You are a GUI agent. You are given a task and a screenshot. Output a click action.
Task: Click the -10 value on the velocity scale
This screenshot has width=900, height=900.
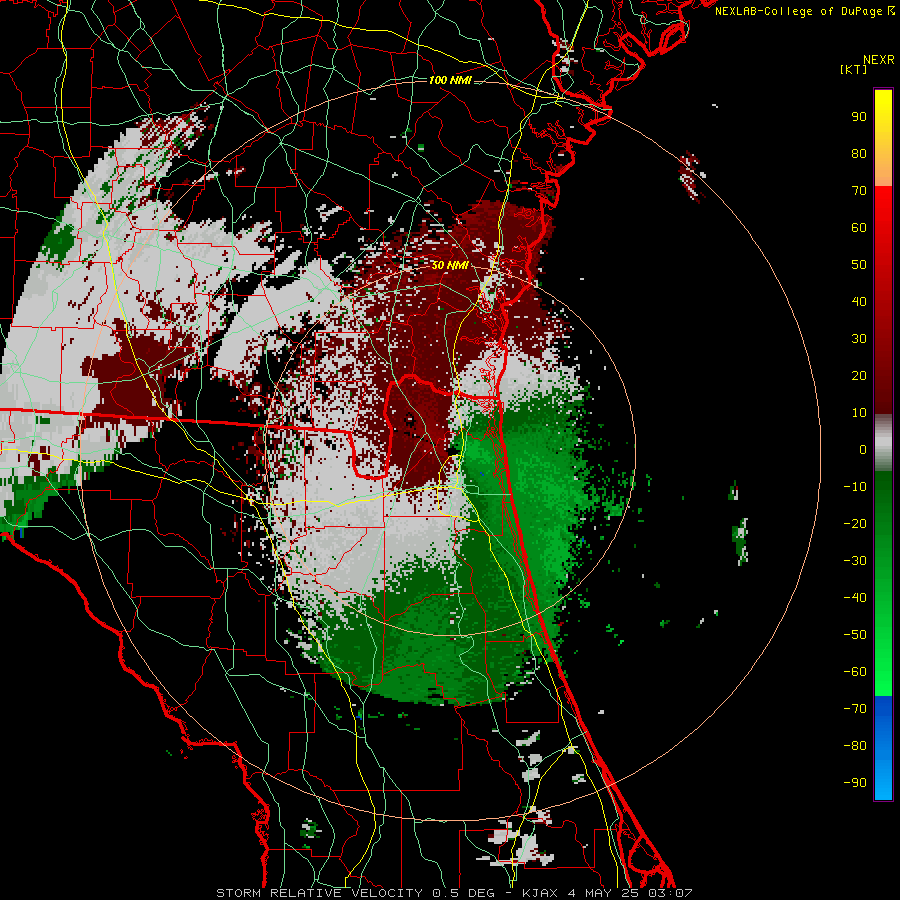[855, 487]
